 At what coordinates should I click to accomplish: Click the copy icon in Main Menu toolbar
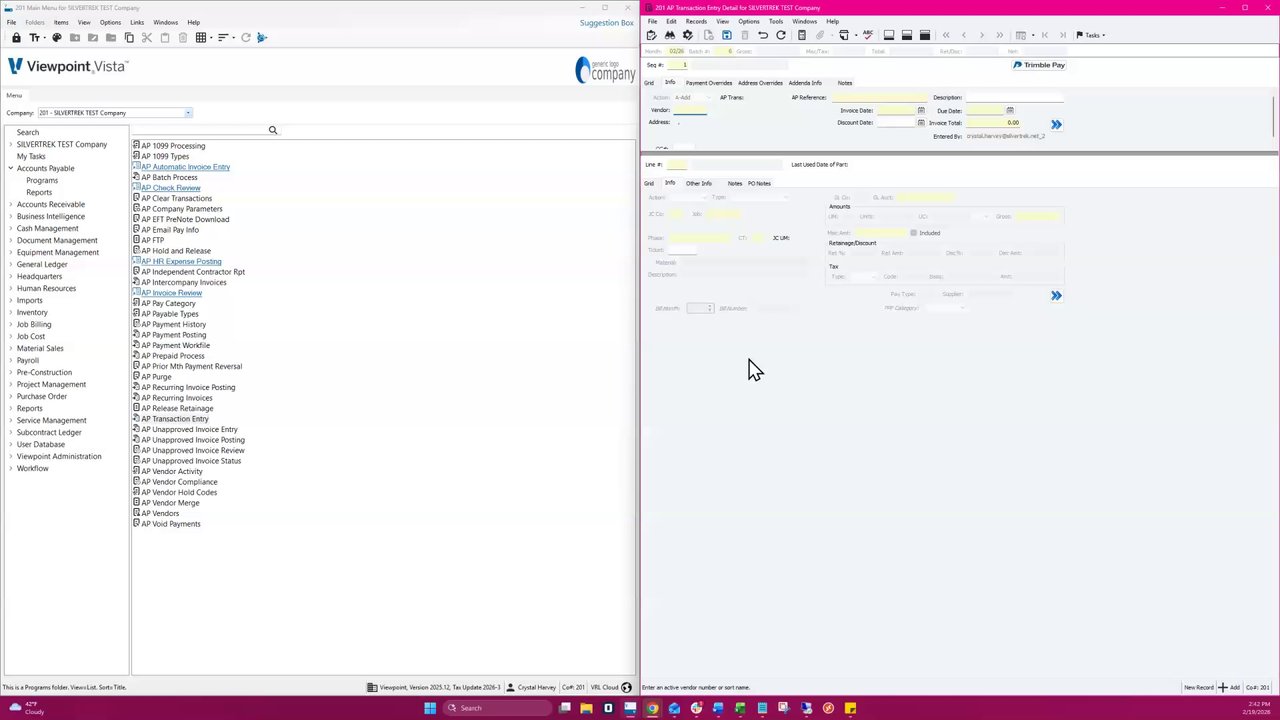(129, 38)
